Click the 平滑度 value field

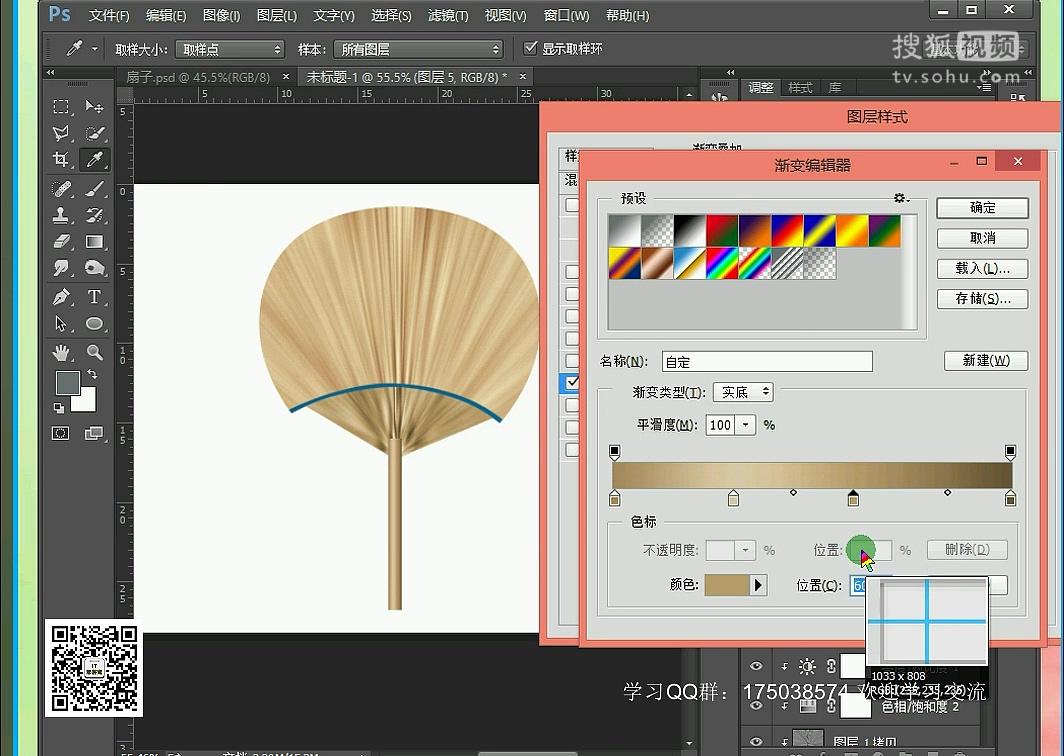pos(721,425)
